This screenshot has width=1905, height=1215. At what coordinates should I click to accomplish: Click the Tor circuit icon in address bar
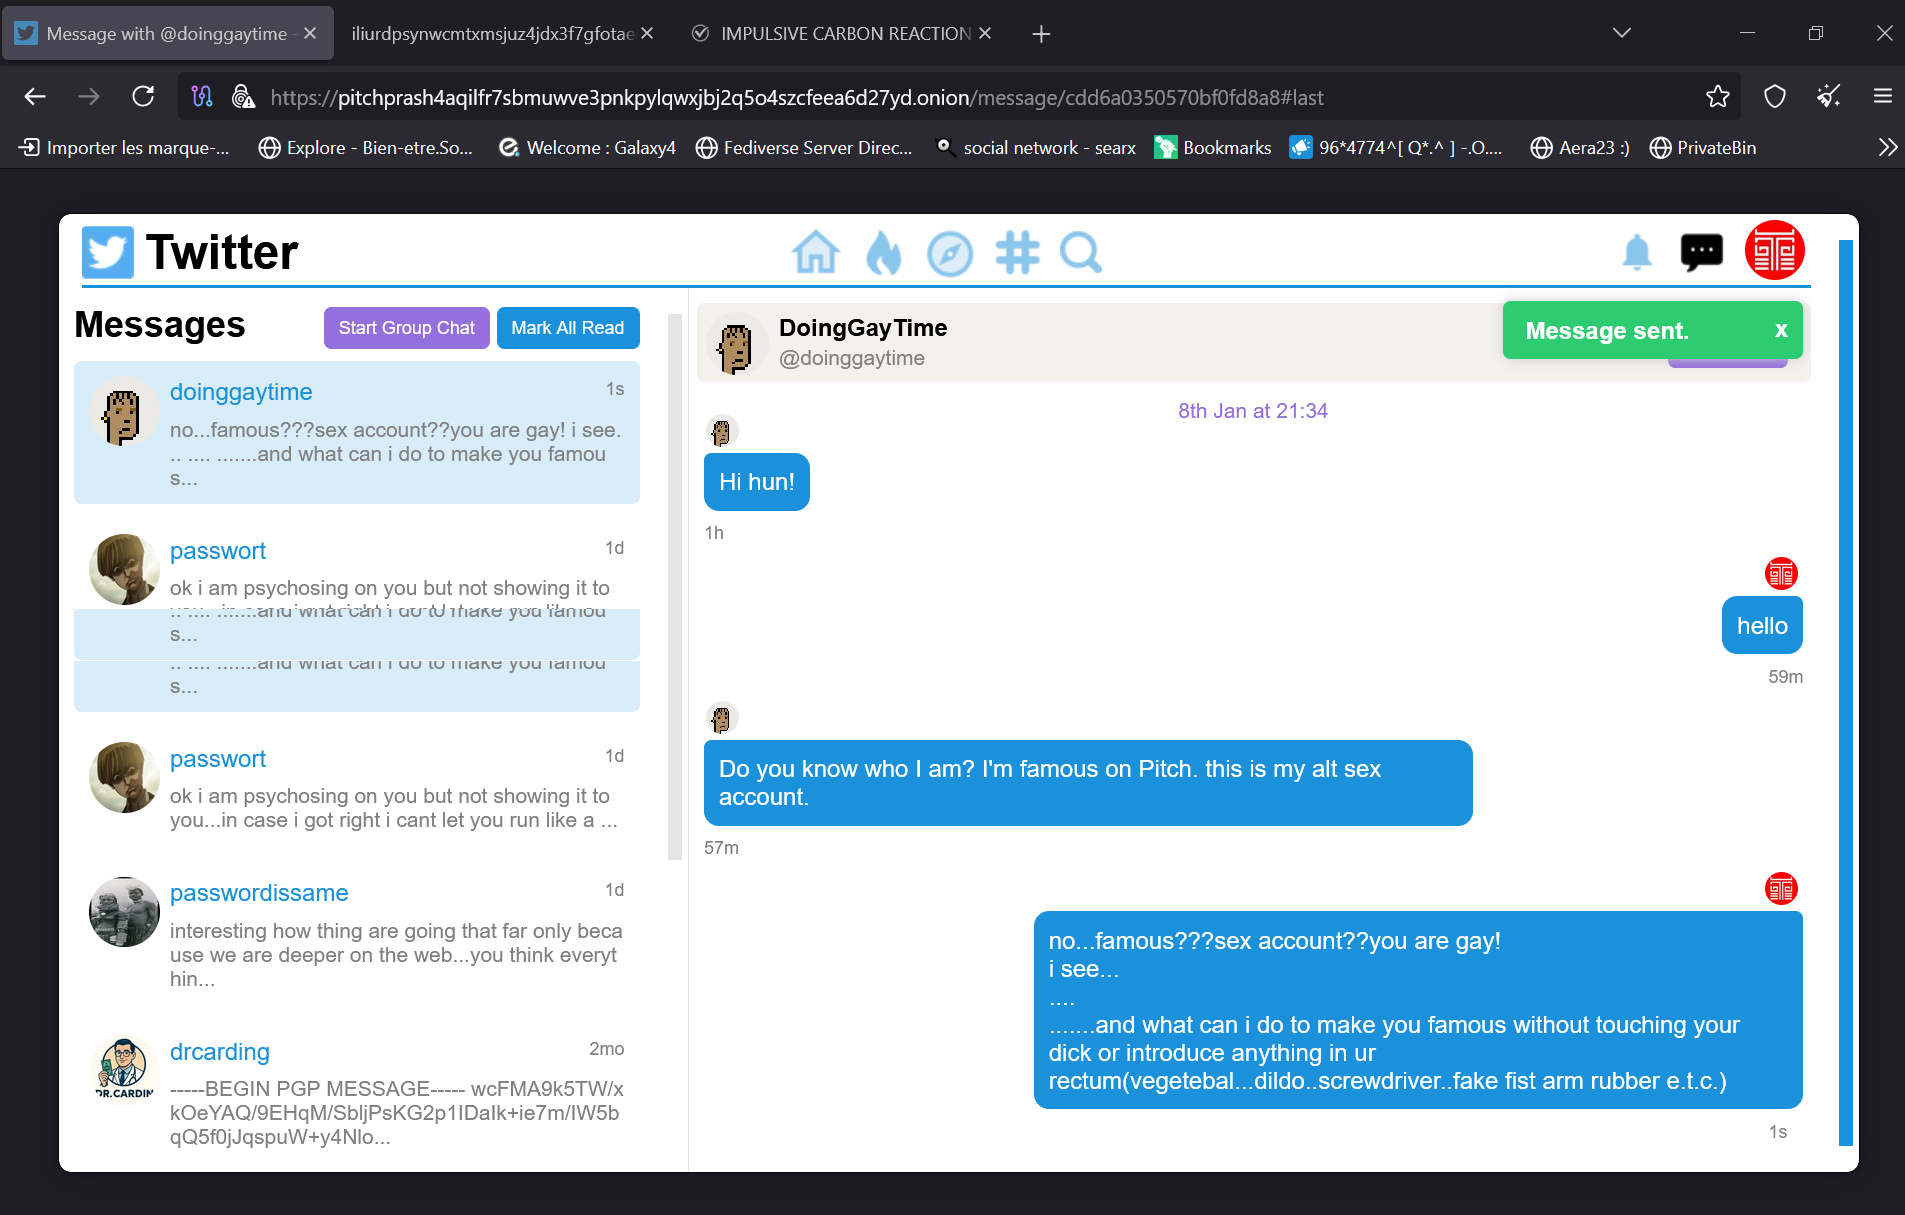coord(202,96)
